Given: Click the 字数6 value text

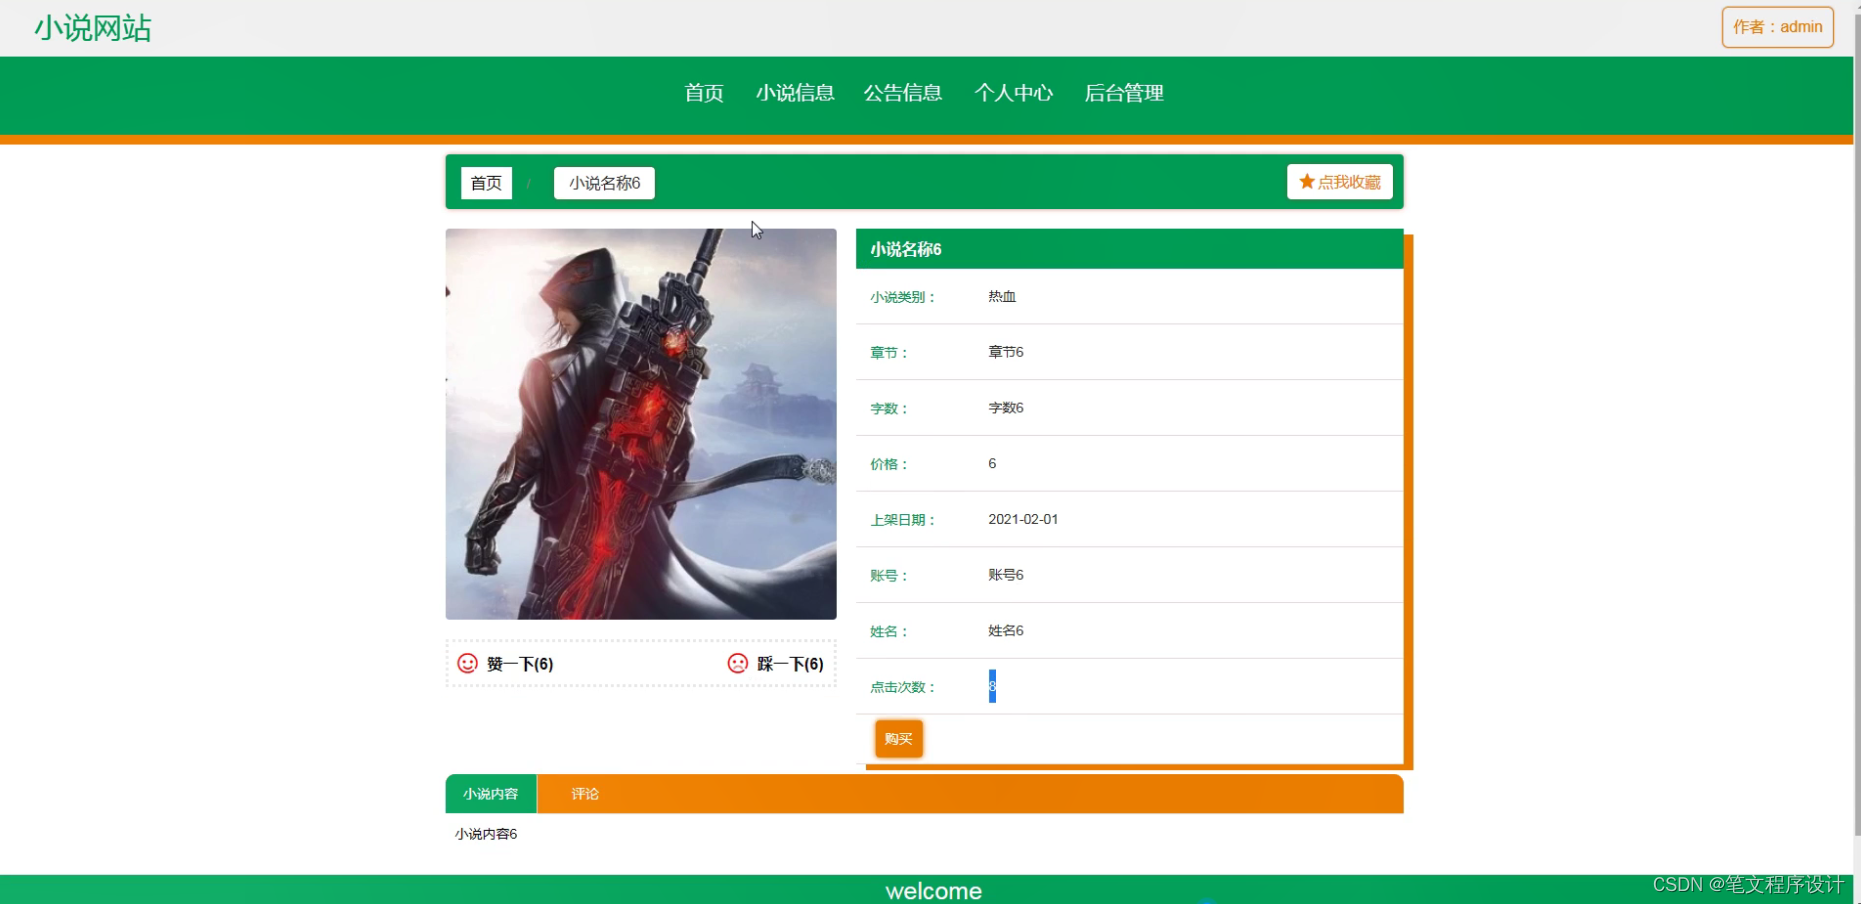Looking at the screenshot, I should pos(1006,408).
